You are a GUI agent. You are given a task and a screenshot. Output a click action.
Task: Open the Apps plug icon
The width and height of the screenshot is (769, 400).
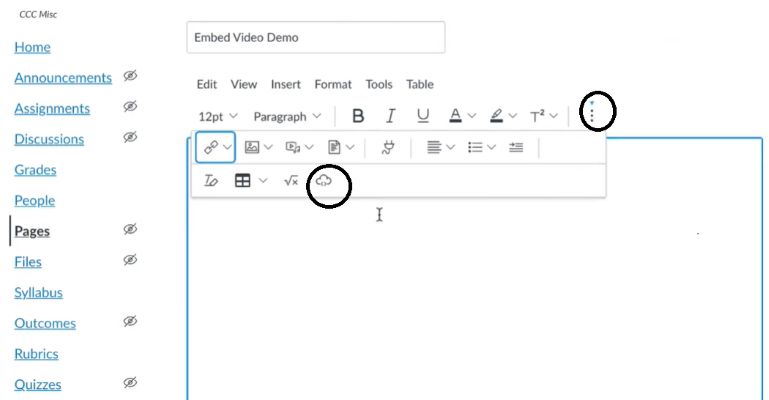(388, 147)
